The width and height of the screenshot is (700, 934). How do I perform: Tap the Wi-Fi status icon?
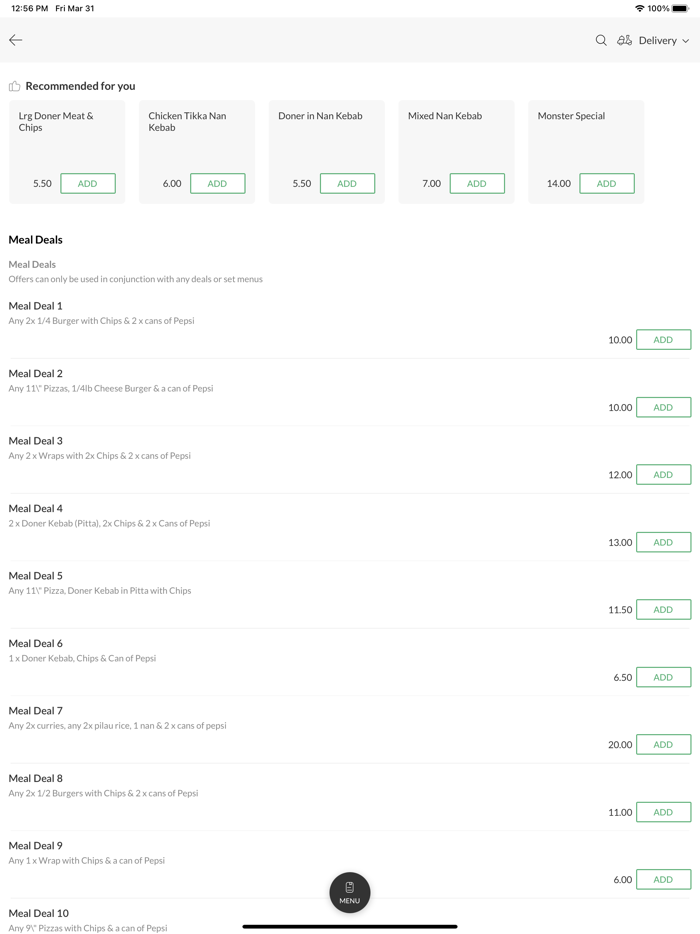coord(639,8)
